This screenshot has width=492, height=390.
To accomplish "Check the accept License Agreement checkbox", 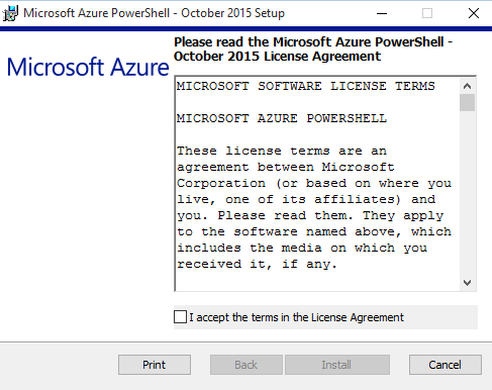I will (x=180, y=317).
